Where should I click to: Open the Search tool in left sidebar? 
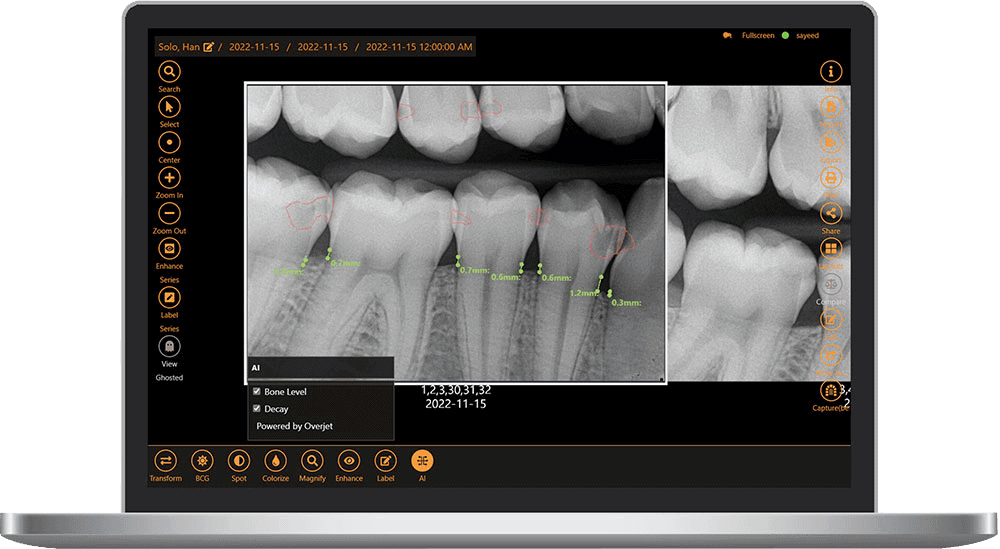tap(169, 71)
